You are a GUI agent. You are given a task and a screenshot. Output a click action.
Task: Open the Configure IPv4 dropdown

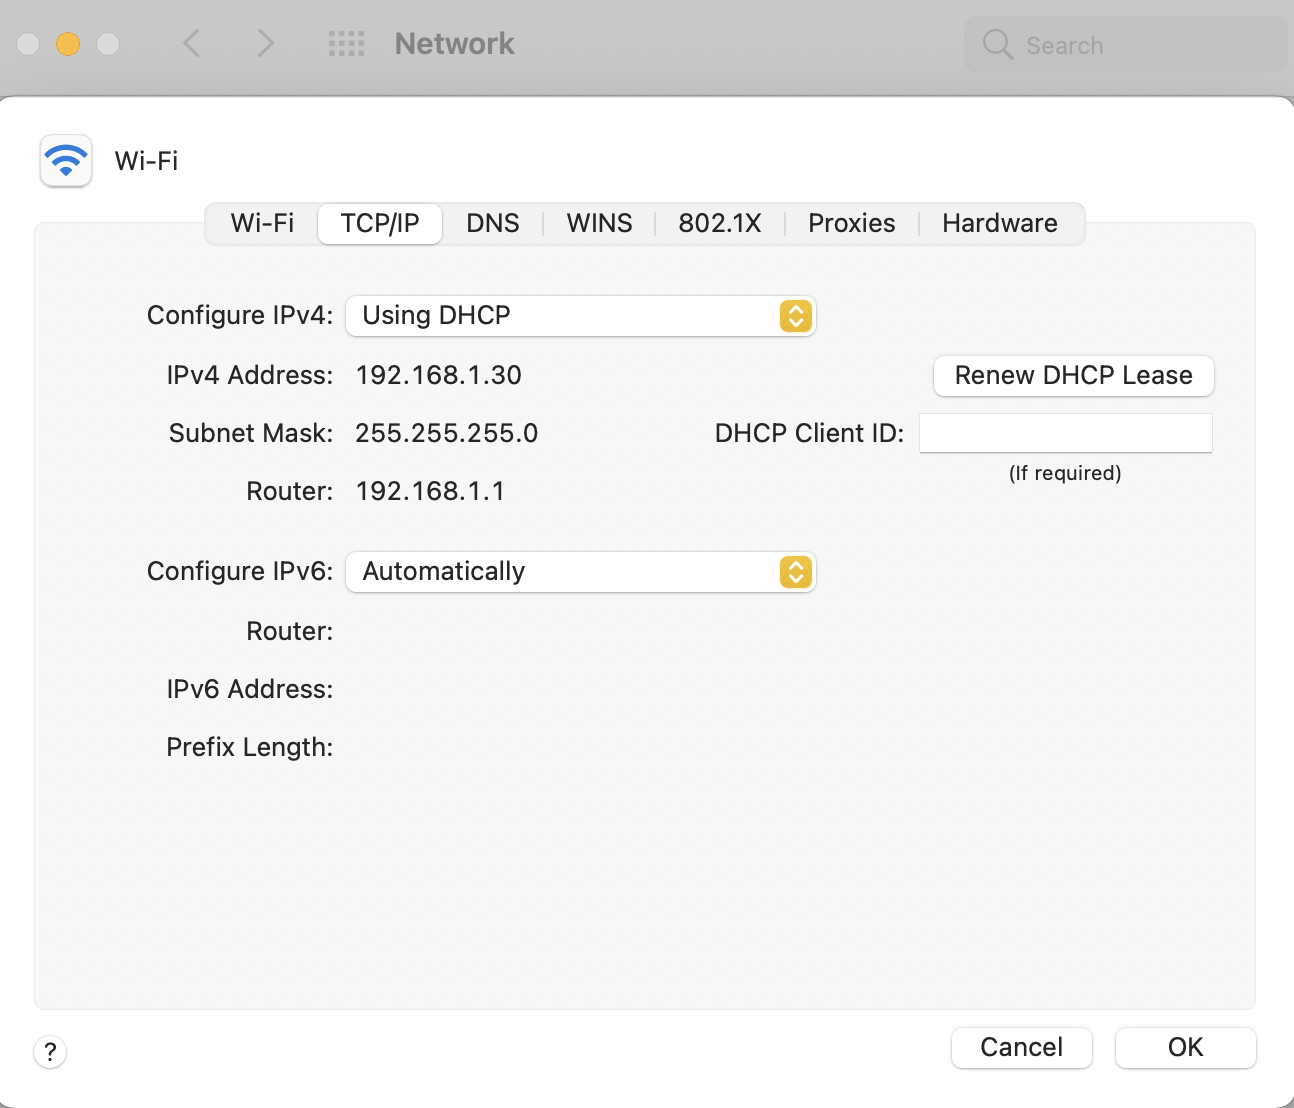pos(581,316)
